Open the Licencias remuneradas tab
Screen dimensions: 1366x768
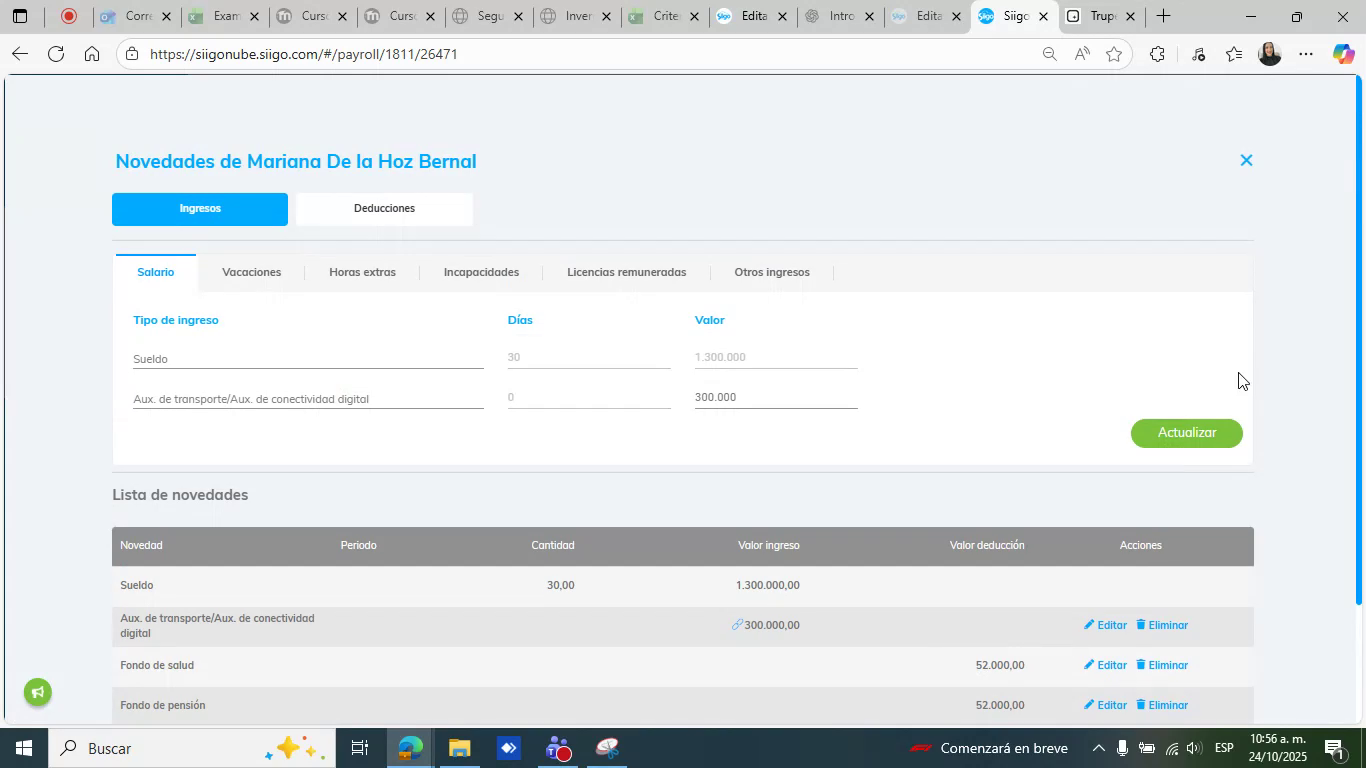click(626, 272)
